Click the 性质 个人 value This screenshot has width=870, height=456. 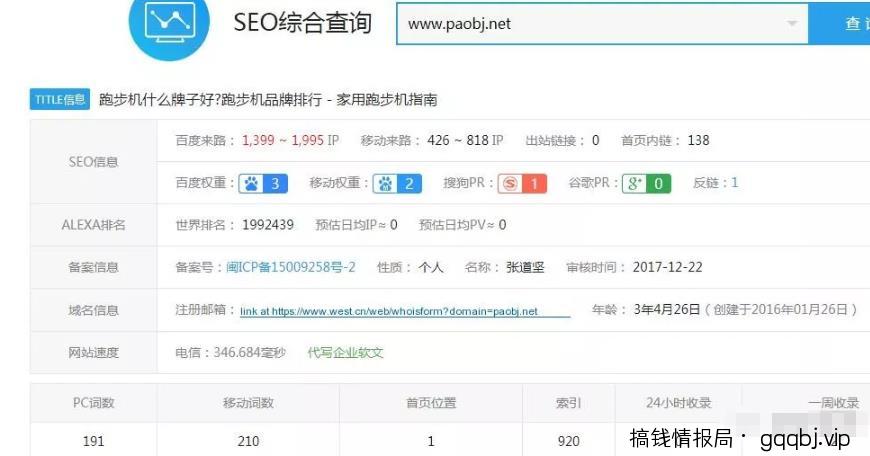tap(431, 267)
